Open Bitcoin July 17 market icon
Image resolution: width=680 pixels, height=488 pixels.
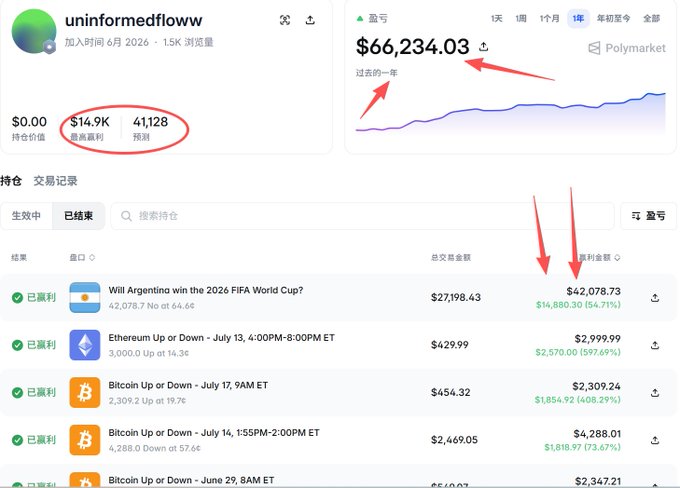point(85,393)
